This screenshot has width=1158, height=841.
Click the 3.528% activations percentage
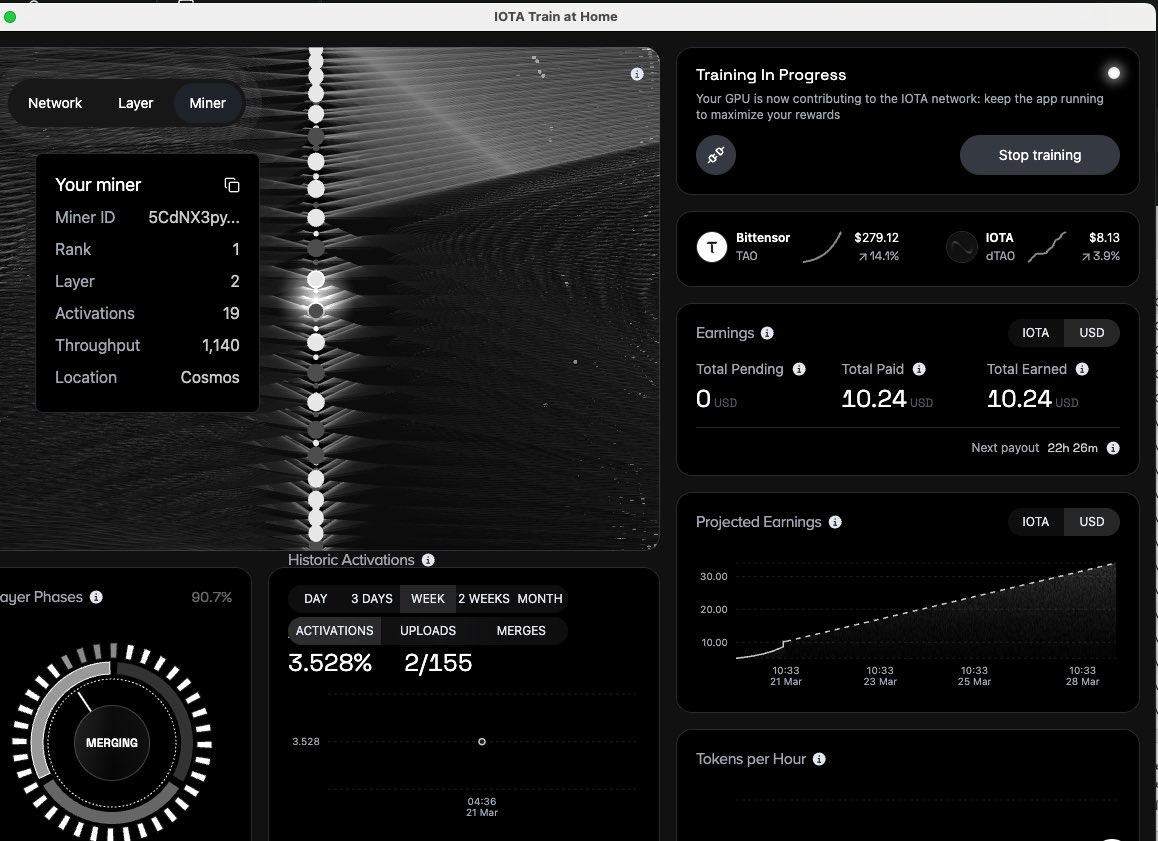(x=330, y=663)
